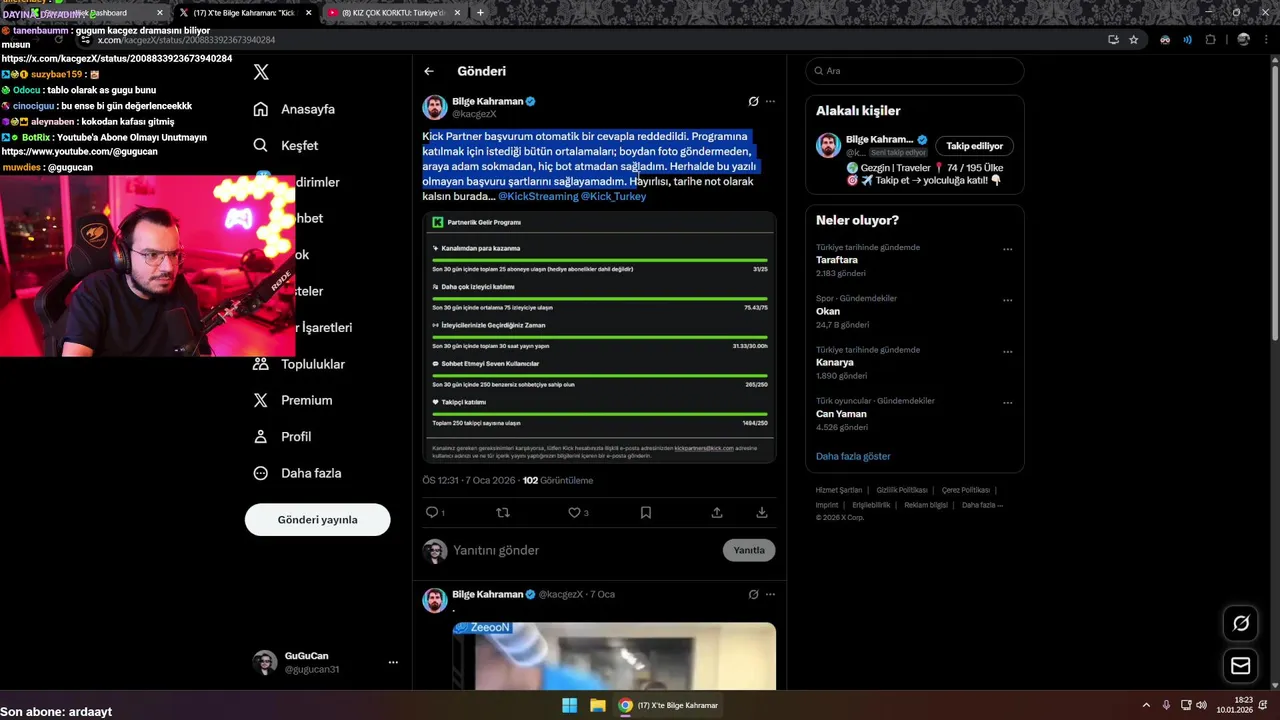1280x720 pixels.
Task: Switch to X'te Bilge Kahraman tab
Action: coord(244,13)
